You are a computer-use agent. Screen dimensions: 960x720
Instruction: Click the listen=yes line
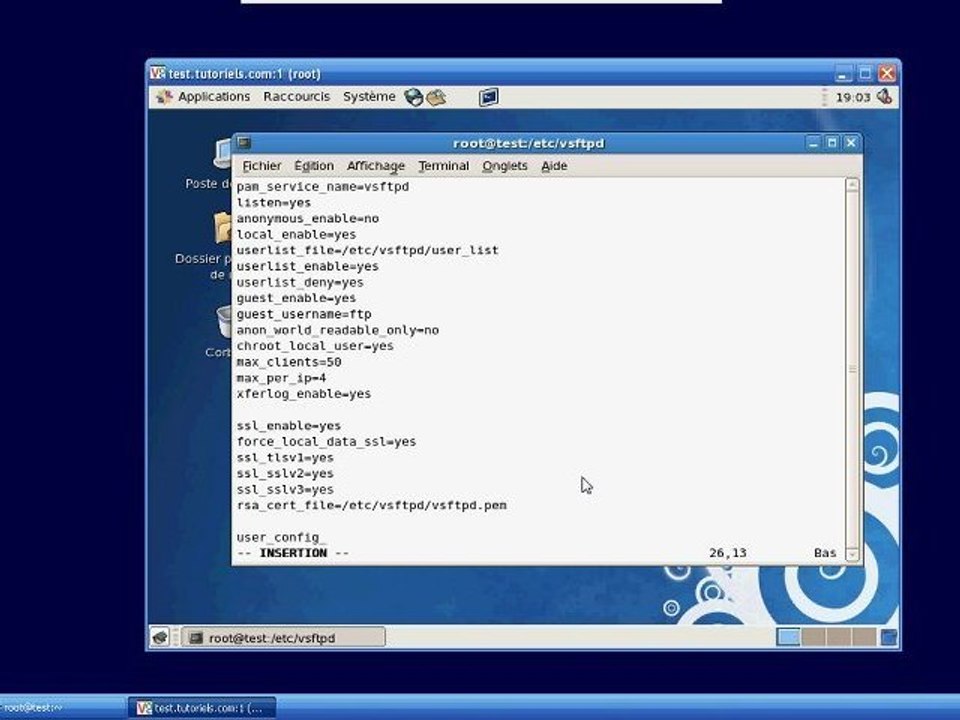pos(274,202)
